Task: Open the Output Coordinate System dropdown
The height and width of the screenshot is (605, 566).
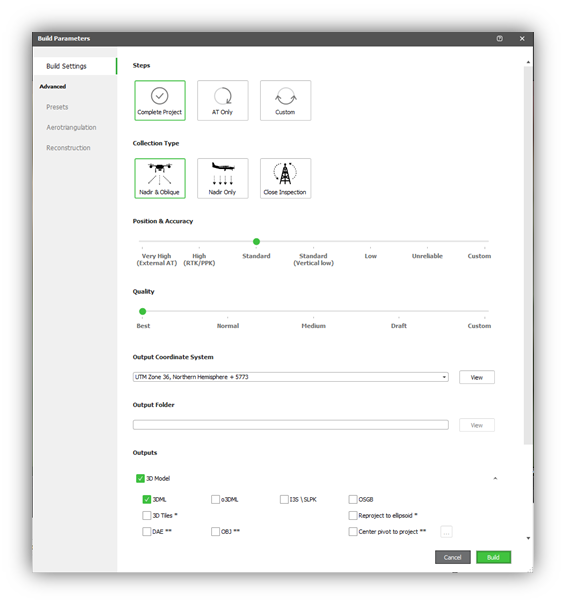Action: point(291,377)
